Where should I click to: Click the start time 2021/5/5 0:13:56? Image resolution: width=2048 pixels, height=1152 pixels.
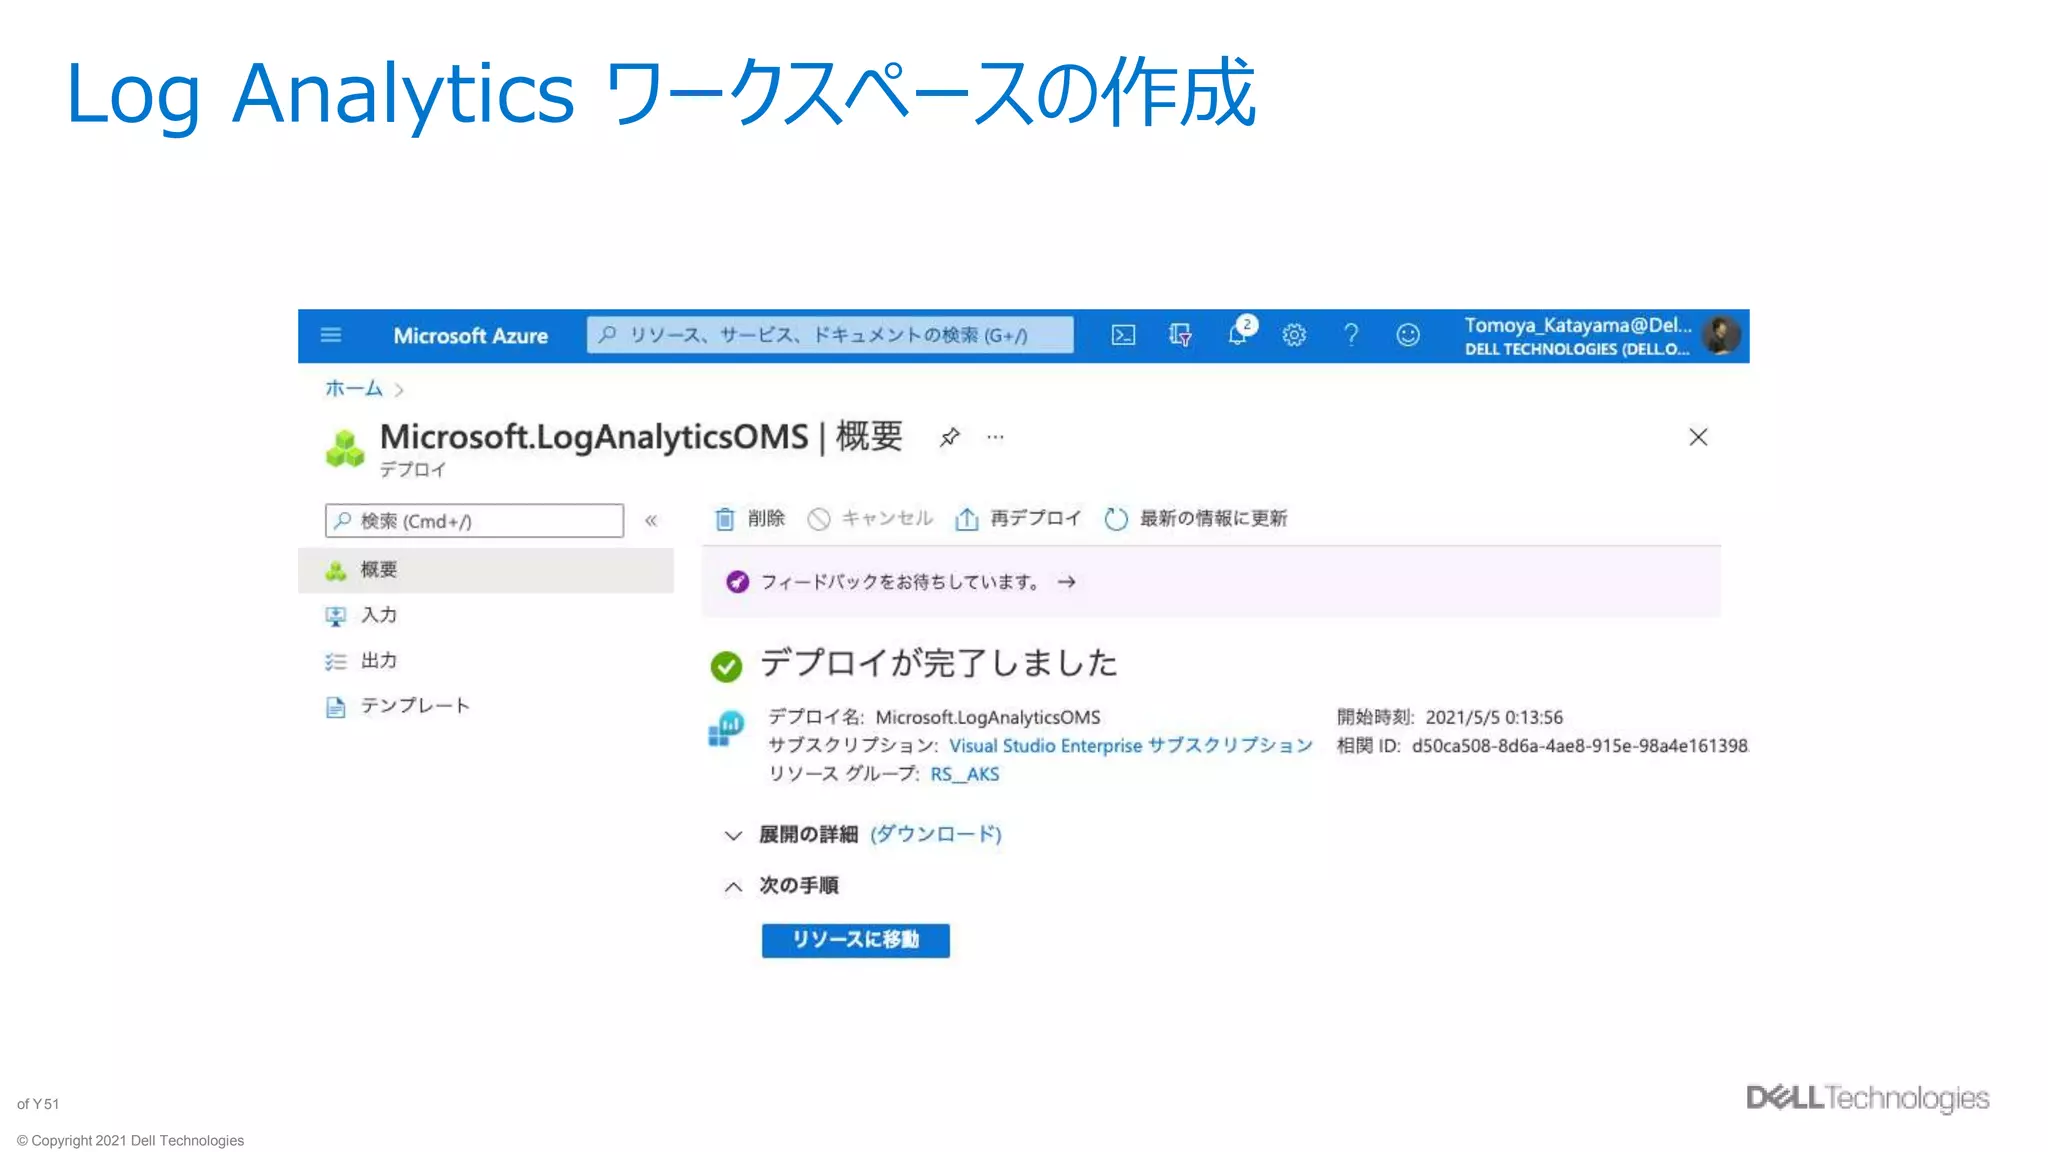coord(1494,717)
